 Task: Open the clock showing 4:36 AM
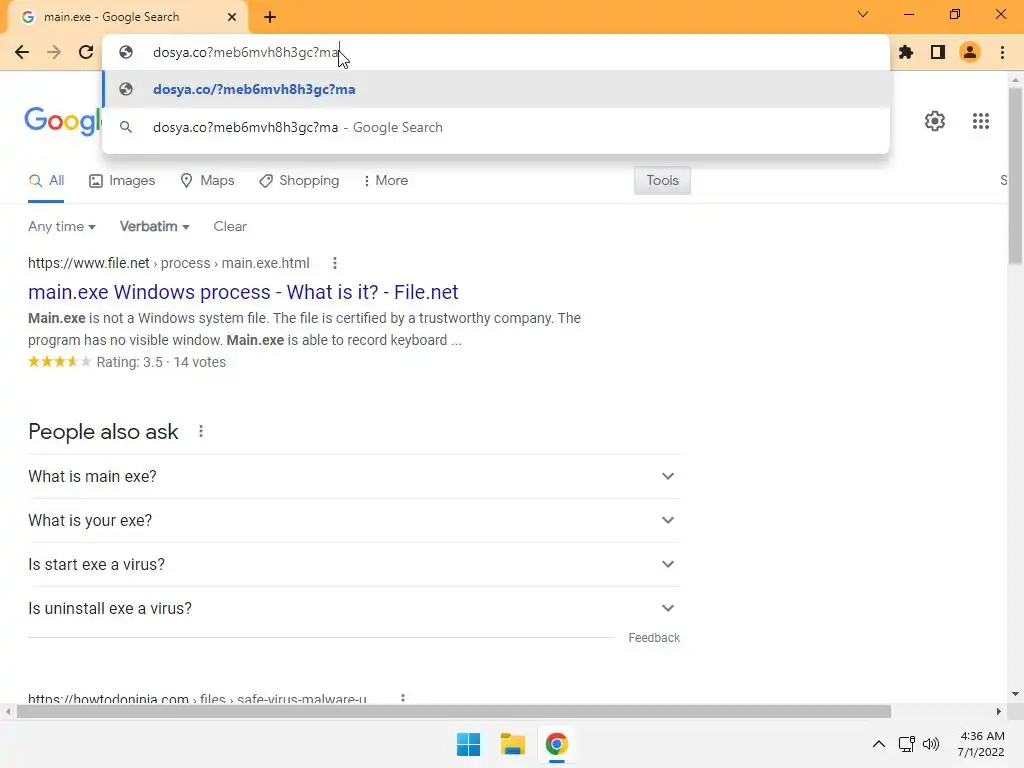coord(981,744)
